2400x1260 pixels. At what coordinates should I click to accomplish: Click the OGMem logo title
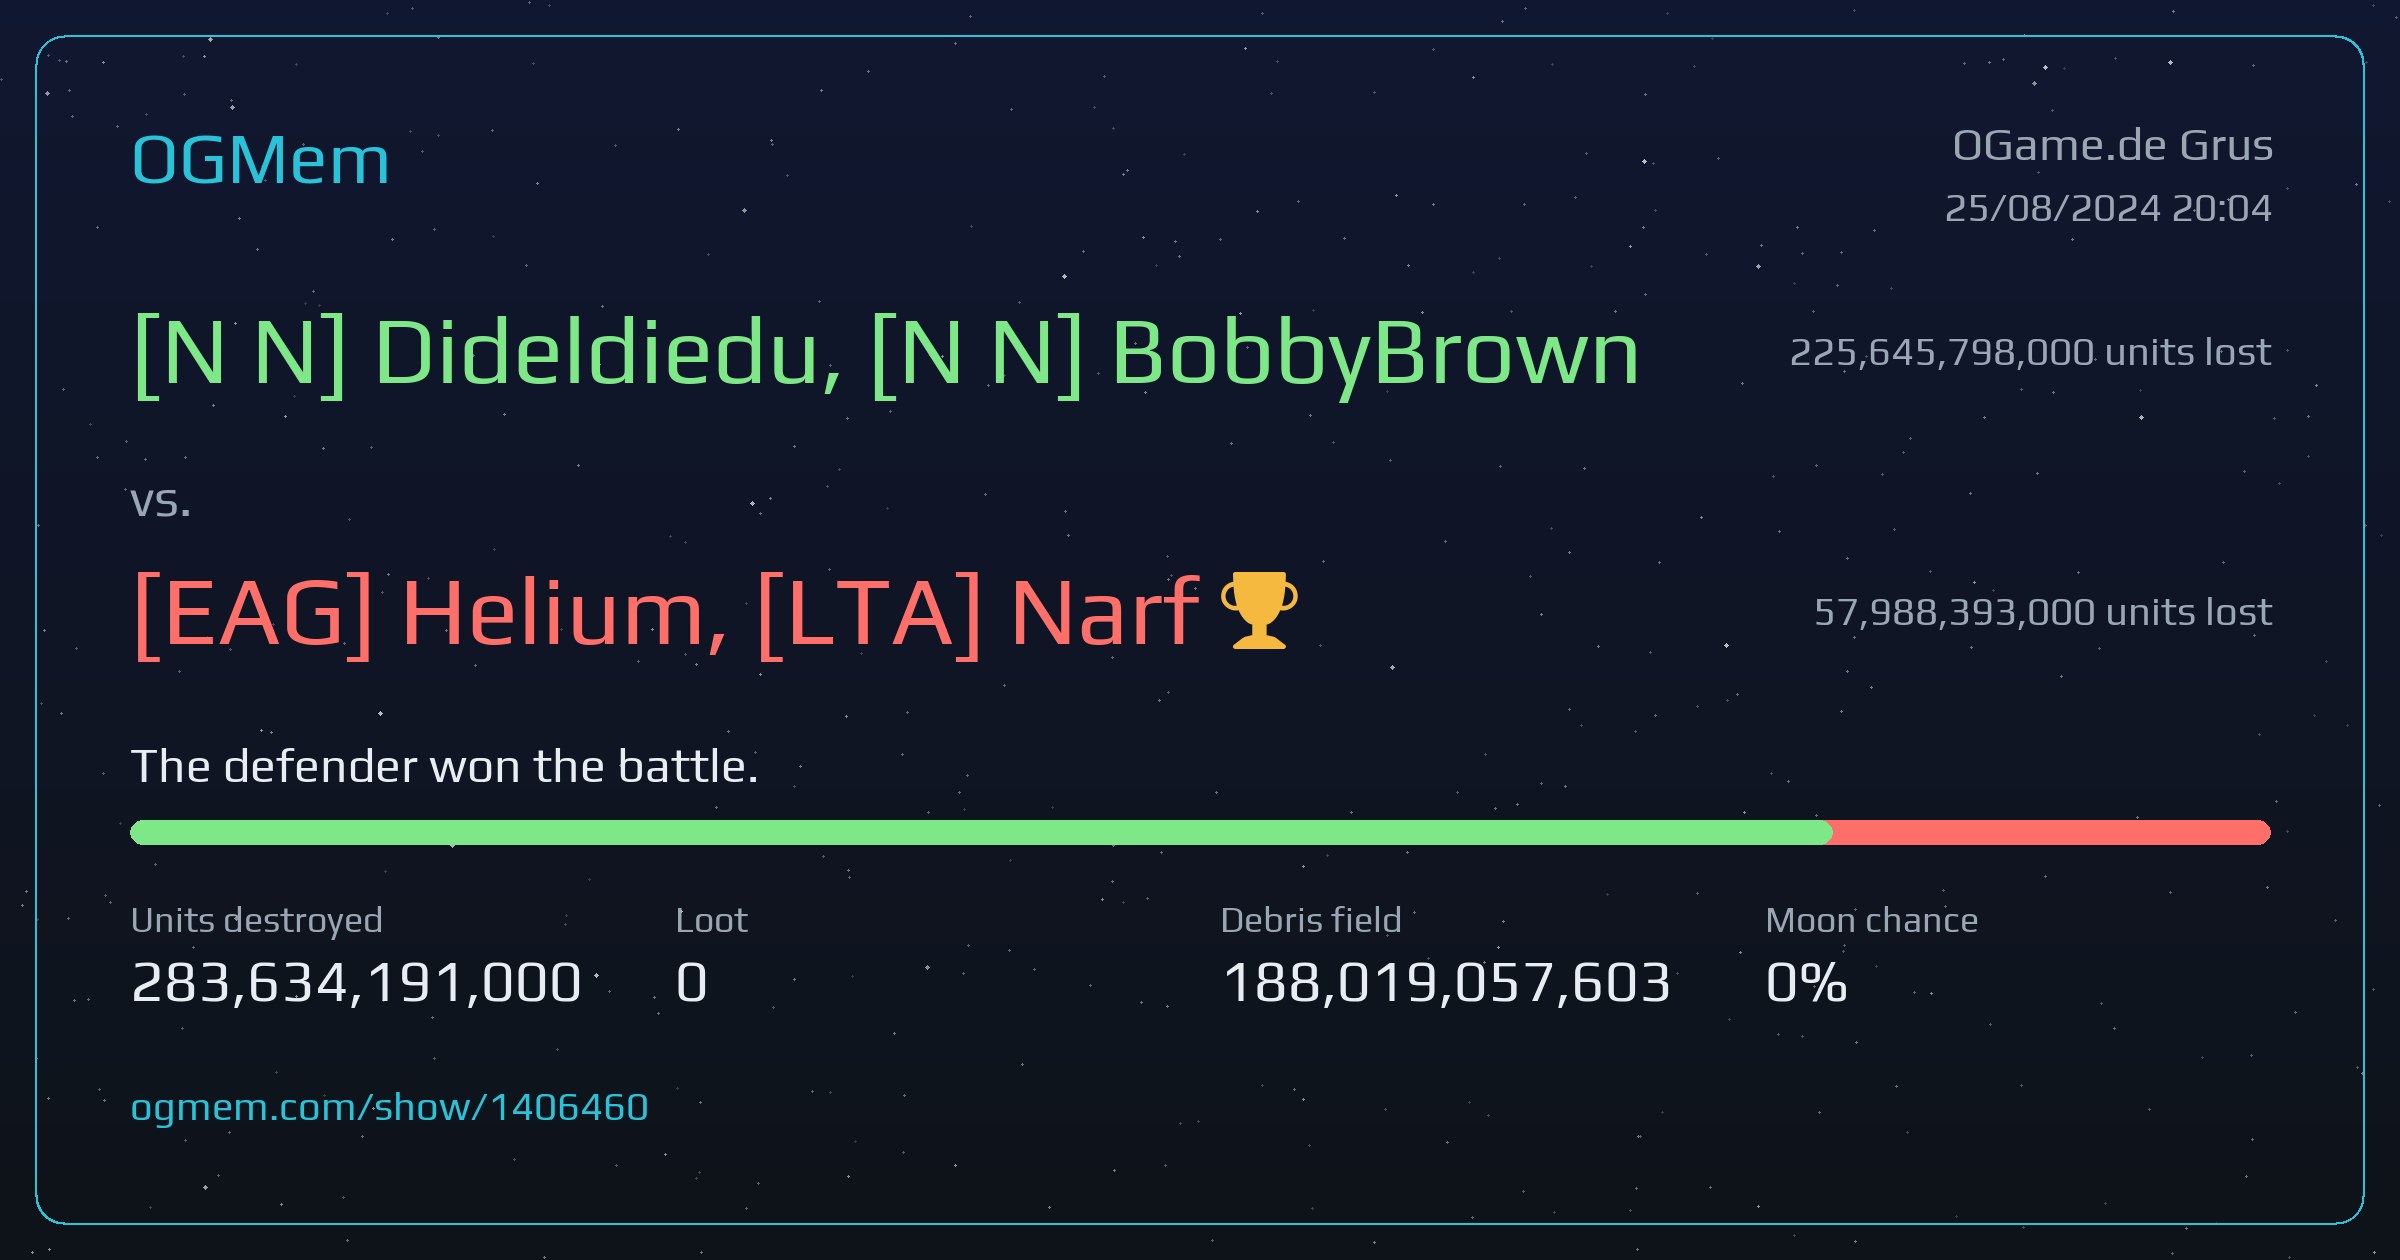click(x=260, y=160)
